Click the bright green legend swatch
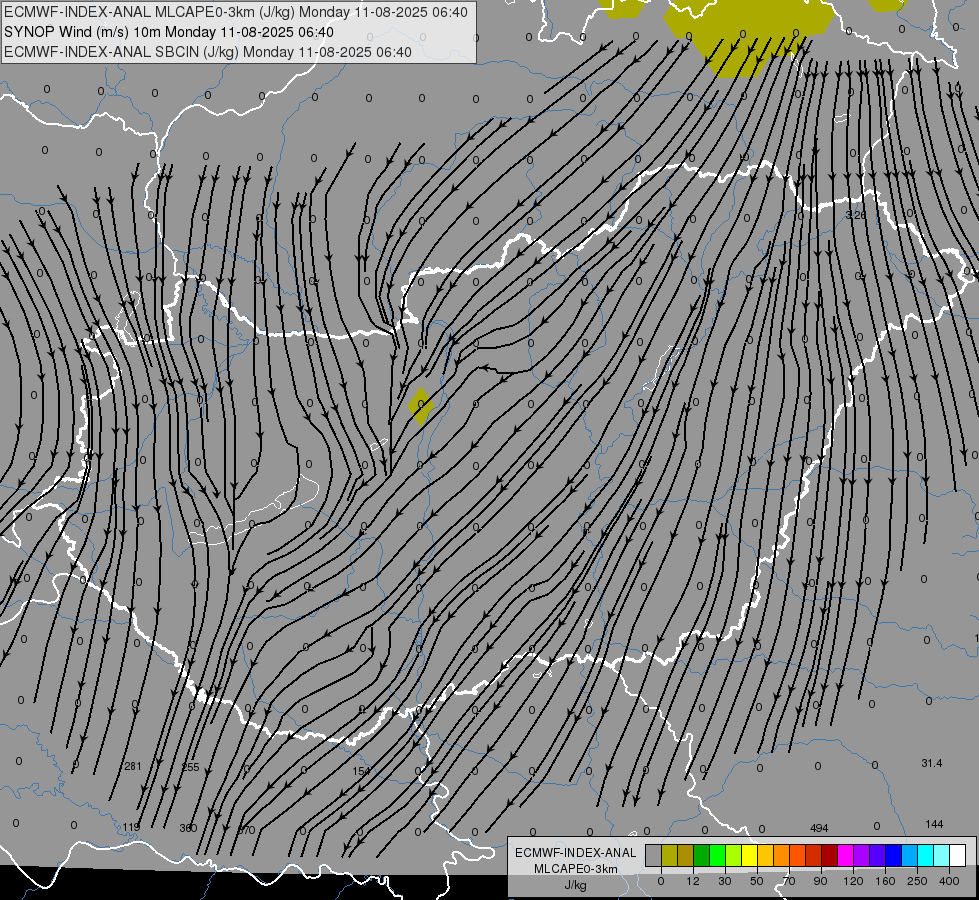The width and height of the screenshot is (979, 900). click(x=717, y=855)
